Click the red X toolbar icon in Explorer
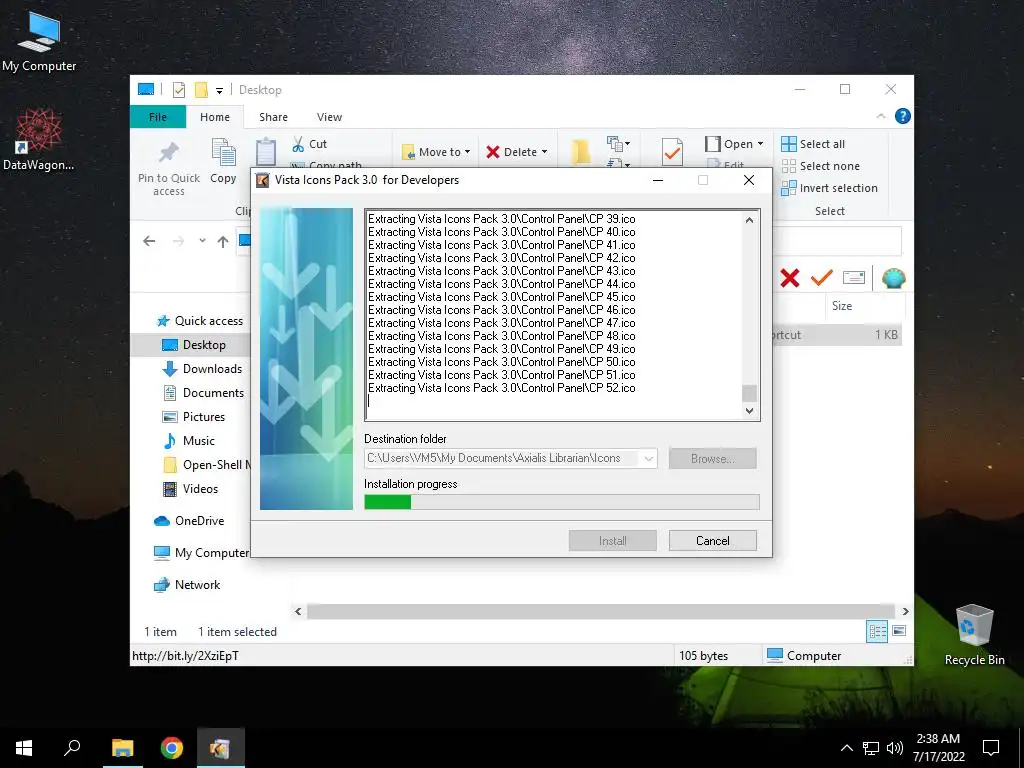The width and height of the screenshot is (1024, 768). click(x=790, y=278)
